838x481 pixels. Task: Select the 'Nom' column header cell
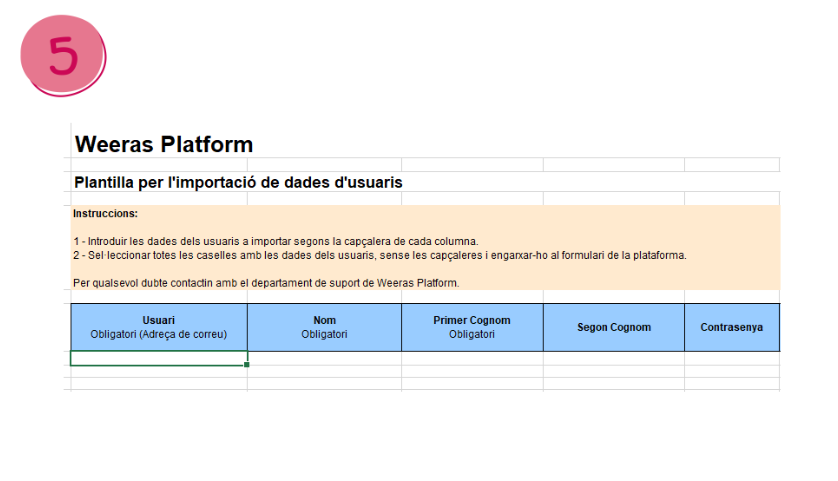324,327
